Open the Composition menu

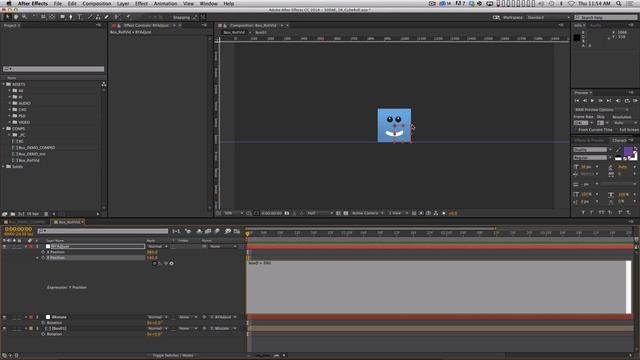(97, 3)
